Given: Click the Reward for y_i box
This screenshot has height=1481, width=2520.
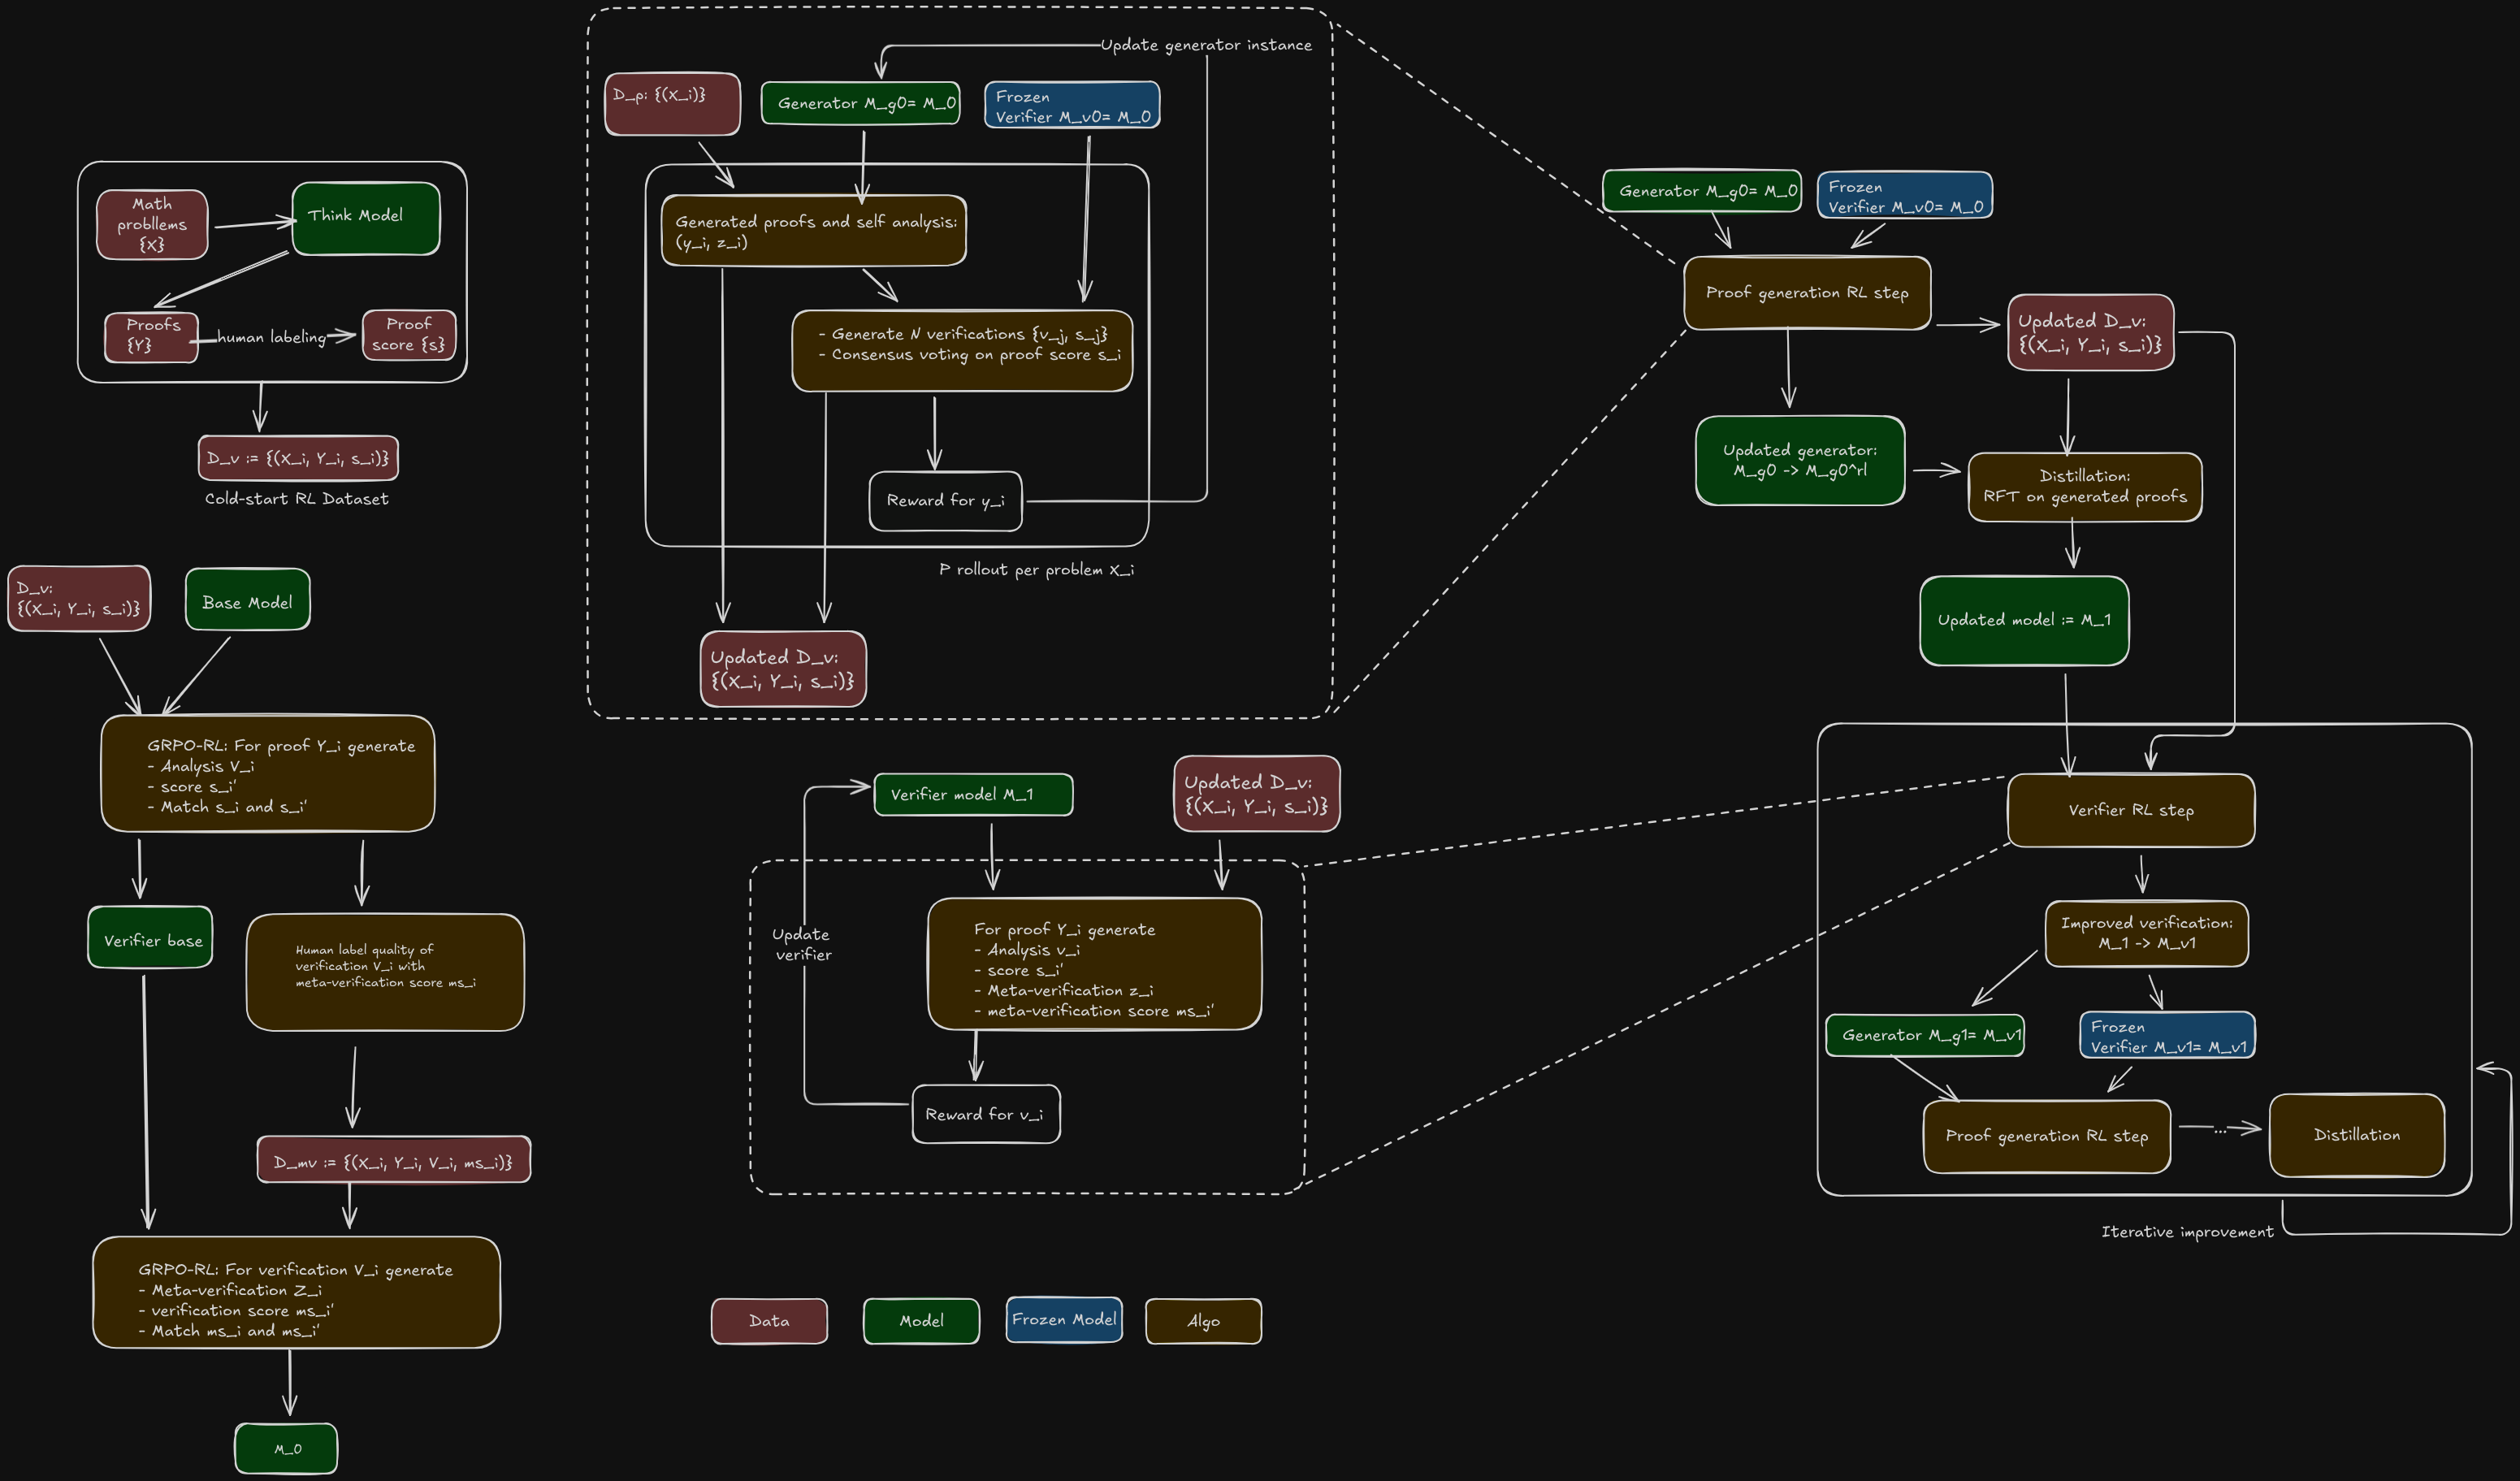Looking at the screenshot, I should pyautogui.click(x=944, y=500).
